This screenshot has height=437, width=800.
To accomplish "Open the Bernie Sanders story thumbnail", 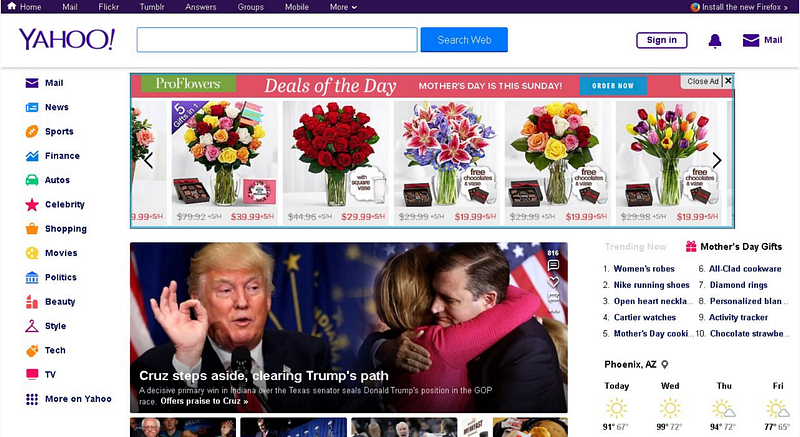I will pos(183,427).
